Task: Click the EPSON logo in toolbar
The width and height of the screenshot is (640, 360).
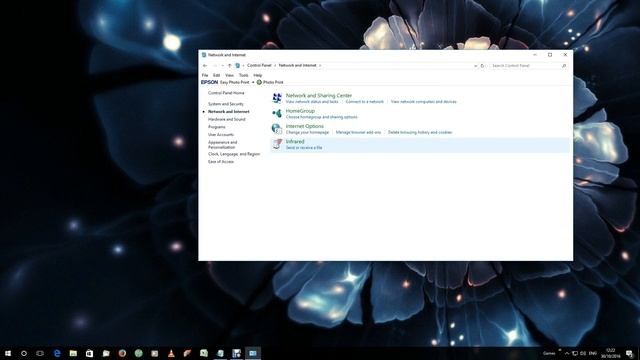Action: coord(209,82)
